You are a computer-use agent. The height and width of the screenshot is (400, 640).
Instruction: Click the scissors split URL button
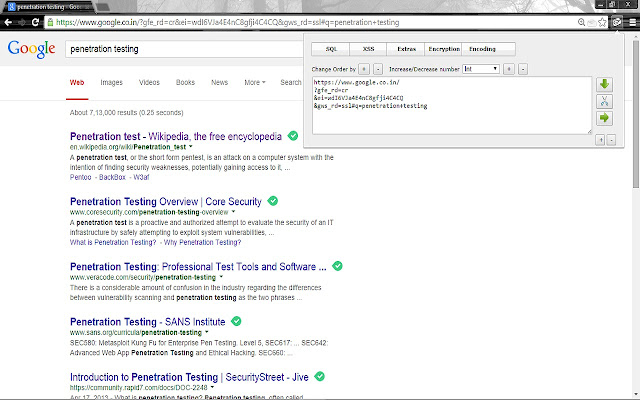pos(604,101)
